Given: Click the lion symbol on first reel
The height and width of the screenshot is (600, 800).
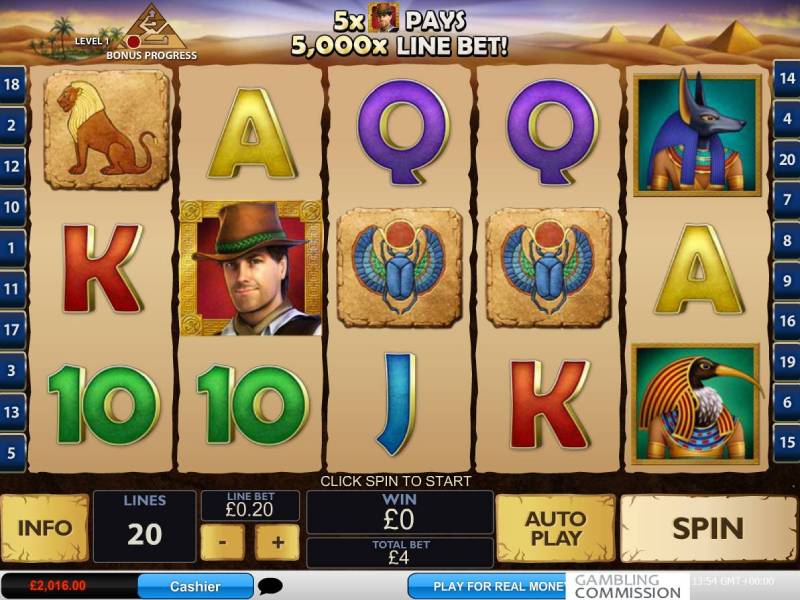Looking at the screenshot, I should [107, 130].
